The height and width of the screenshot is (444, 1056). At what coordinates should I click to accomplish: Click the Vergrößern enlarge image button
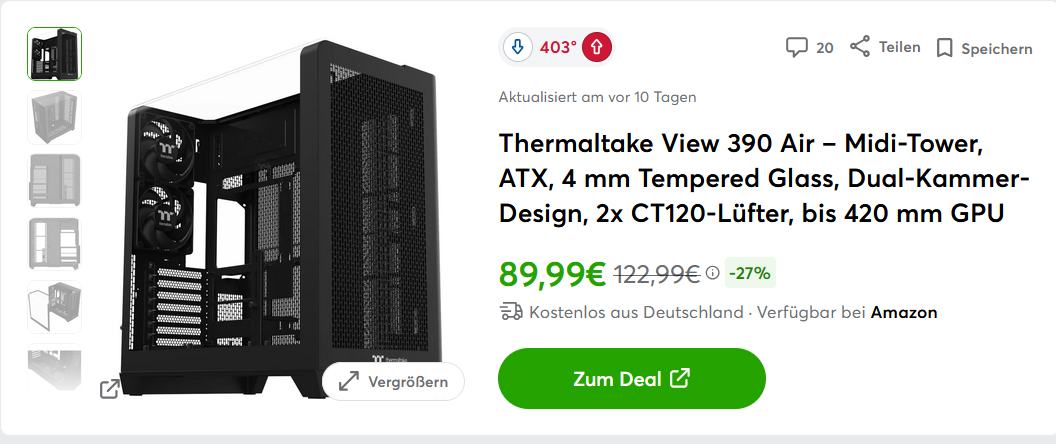(393, 381)
